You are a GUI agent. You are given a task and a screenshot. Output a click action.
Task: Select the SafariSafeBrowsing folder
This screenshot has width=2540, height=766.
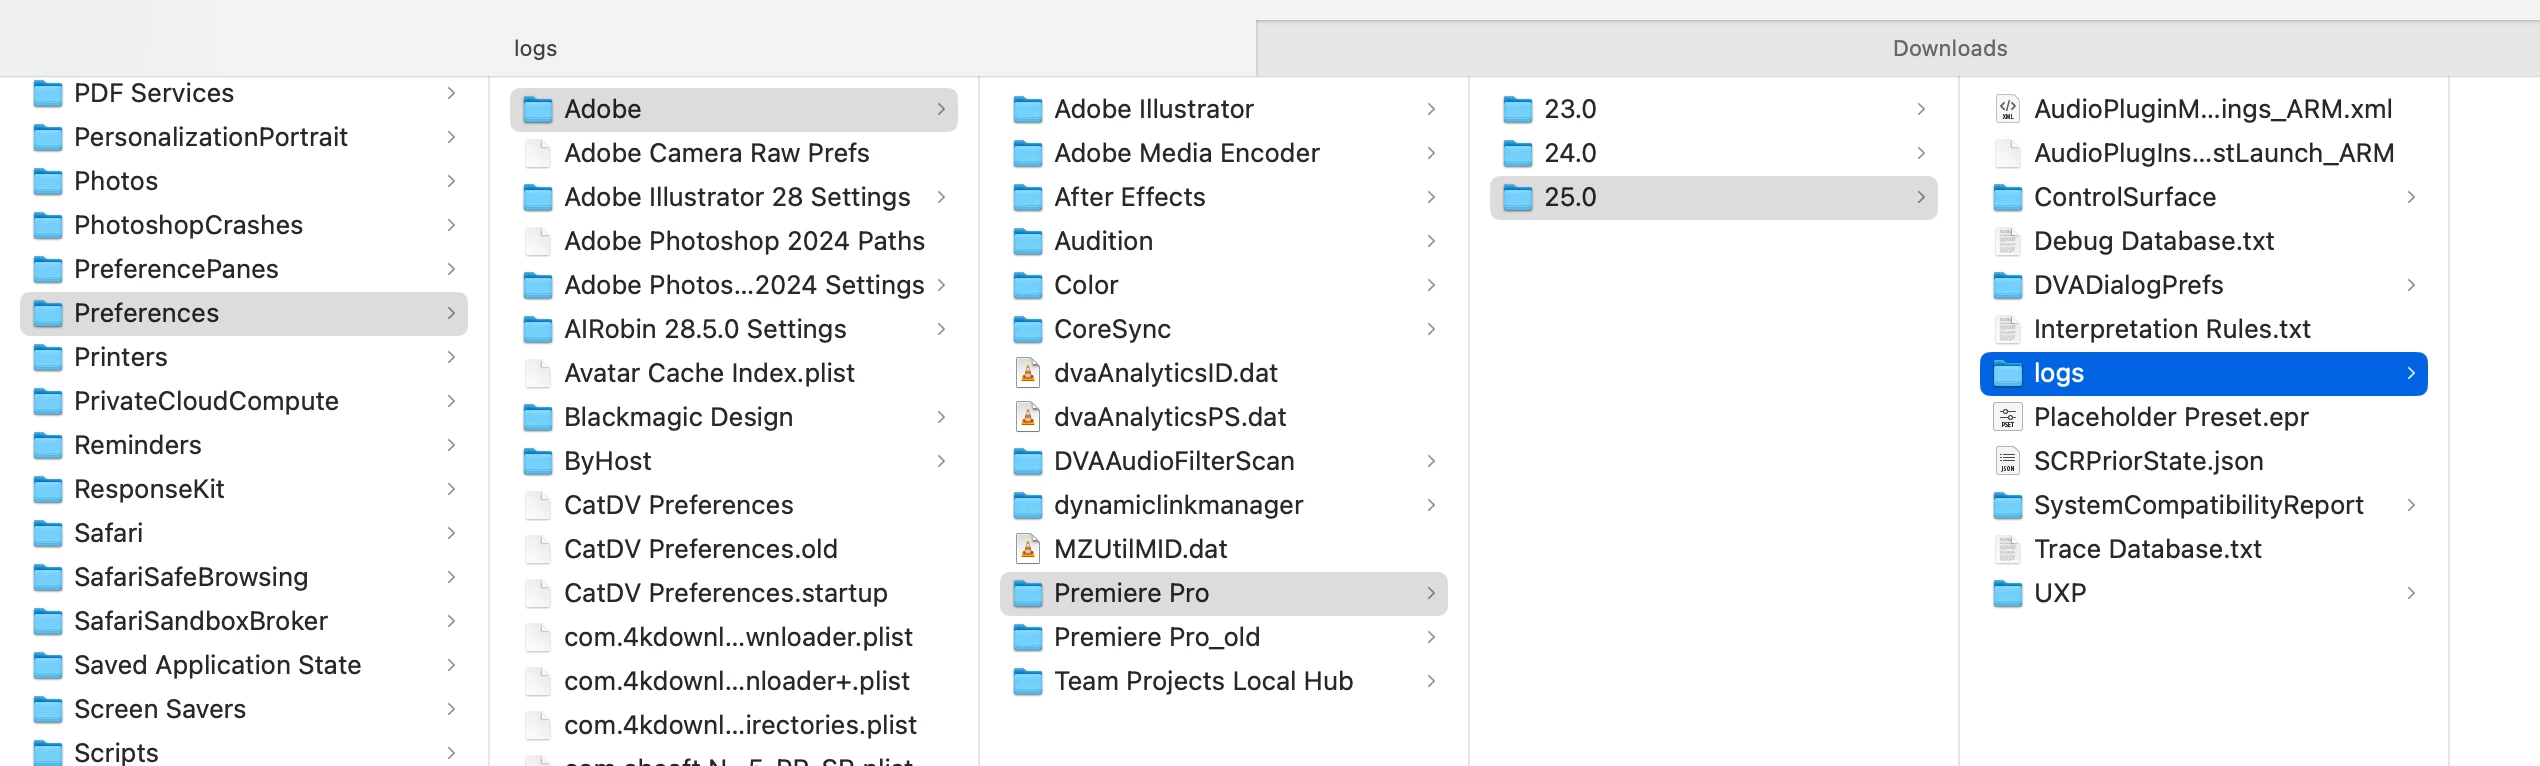[244, 577]
